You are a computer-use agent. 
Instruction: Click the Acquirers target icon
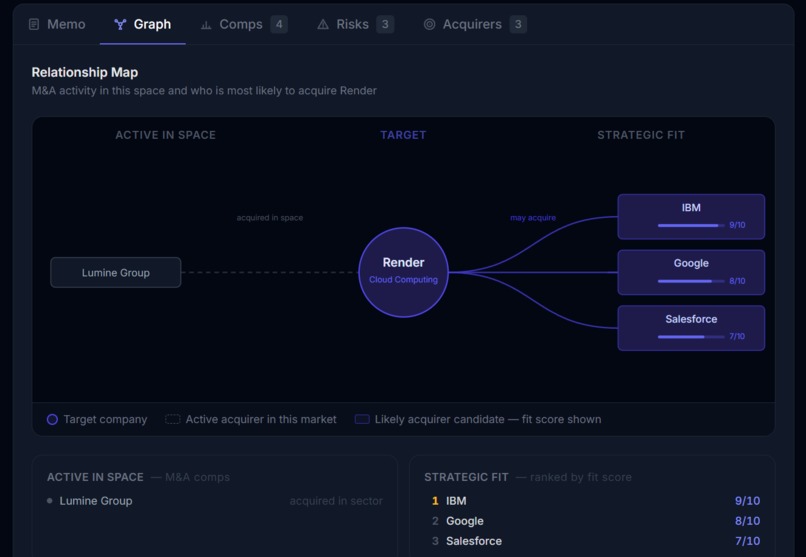tap(429, 24)
